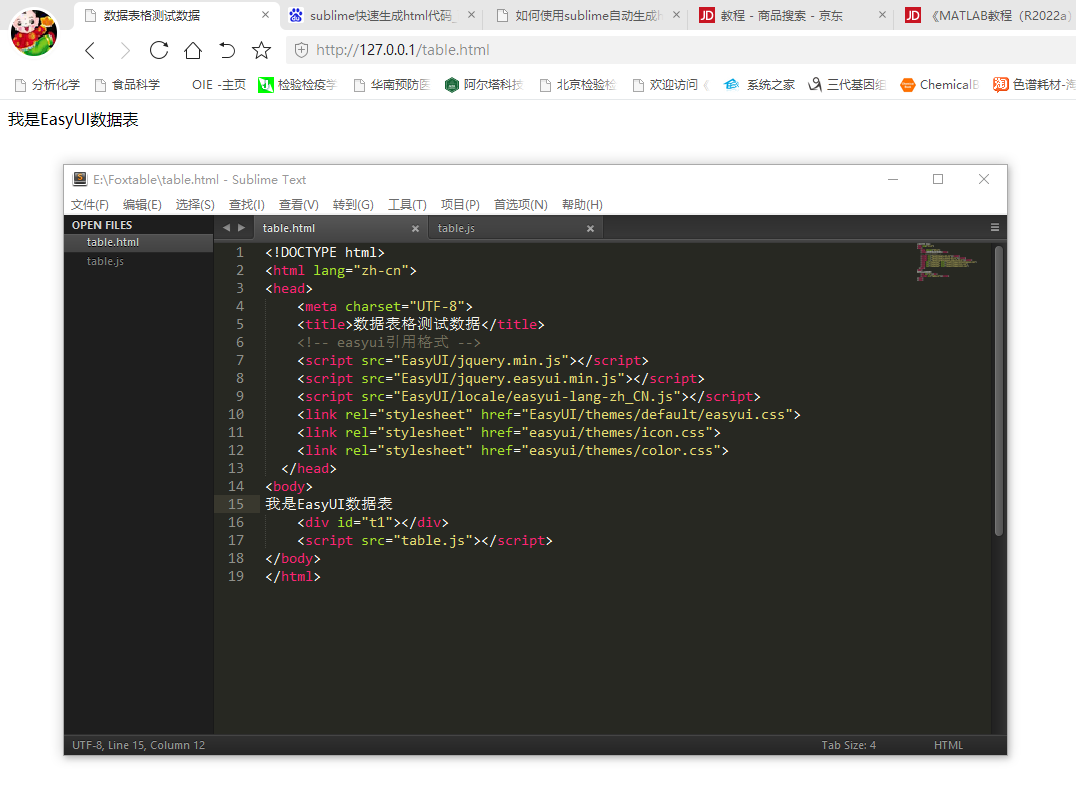Select table.js in the Open Files sidebar
Screen dimensions: 1076x801
pyautogui.click(x=105, y=261)
